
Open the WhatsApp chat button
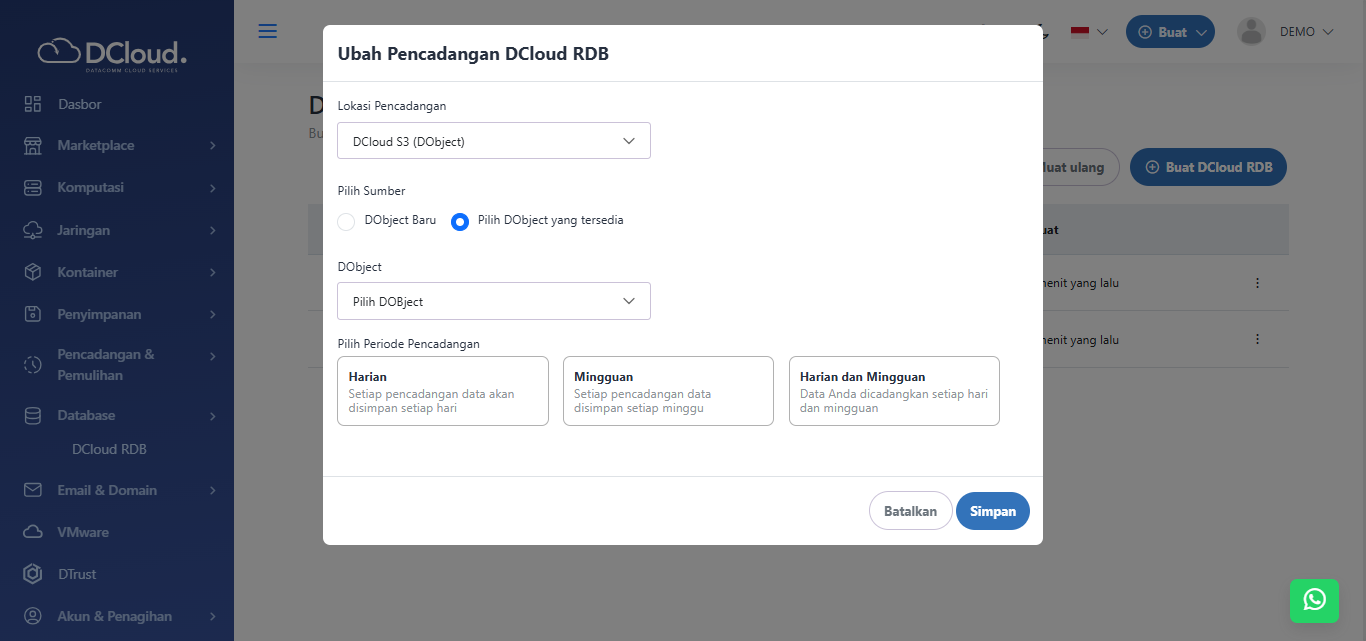[x=1314, y=599]
